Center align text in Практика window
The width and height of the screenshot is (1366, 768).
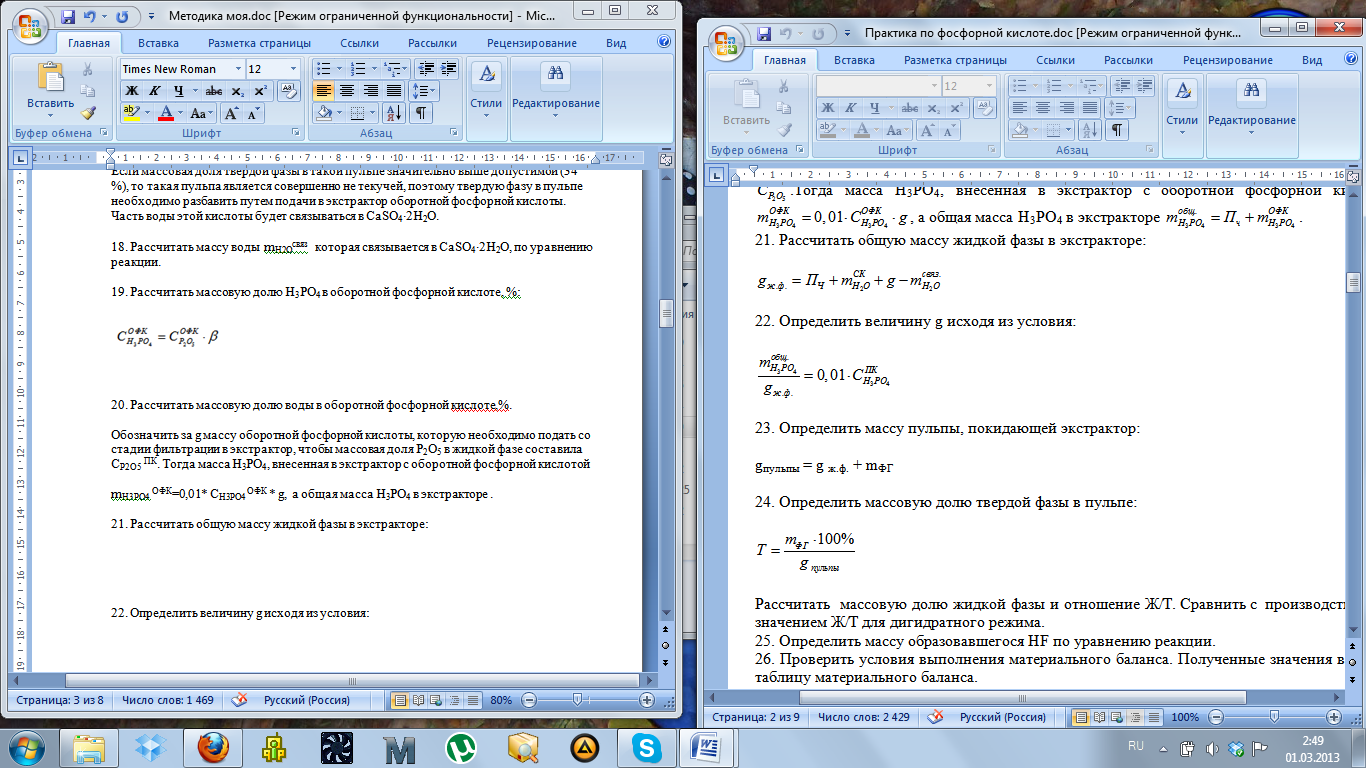click(x=1043, y=107)
